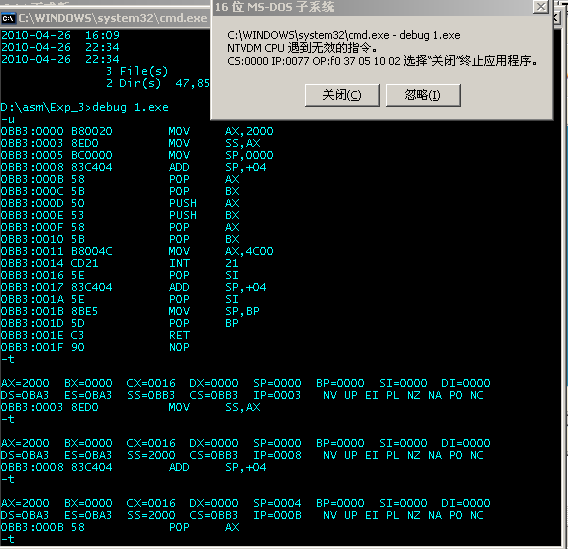The height and width of the screenshot is (549, 568).
Task: Click the RET instruction line
Action: coord(95,335)
